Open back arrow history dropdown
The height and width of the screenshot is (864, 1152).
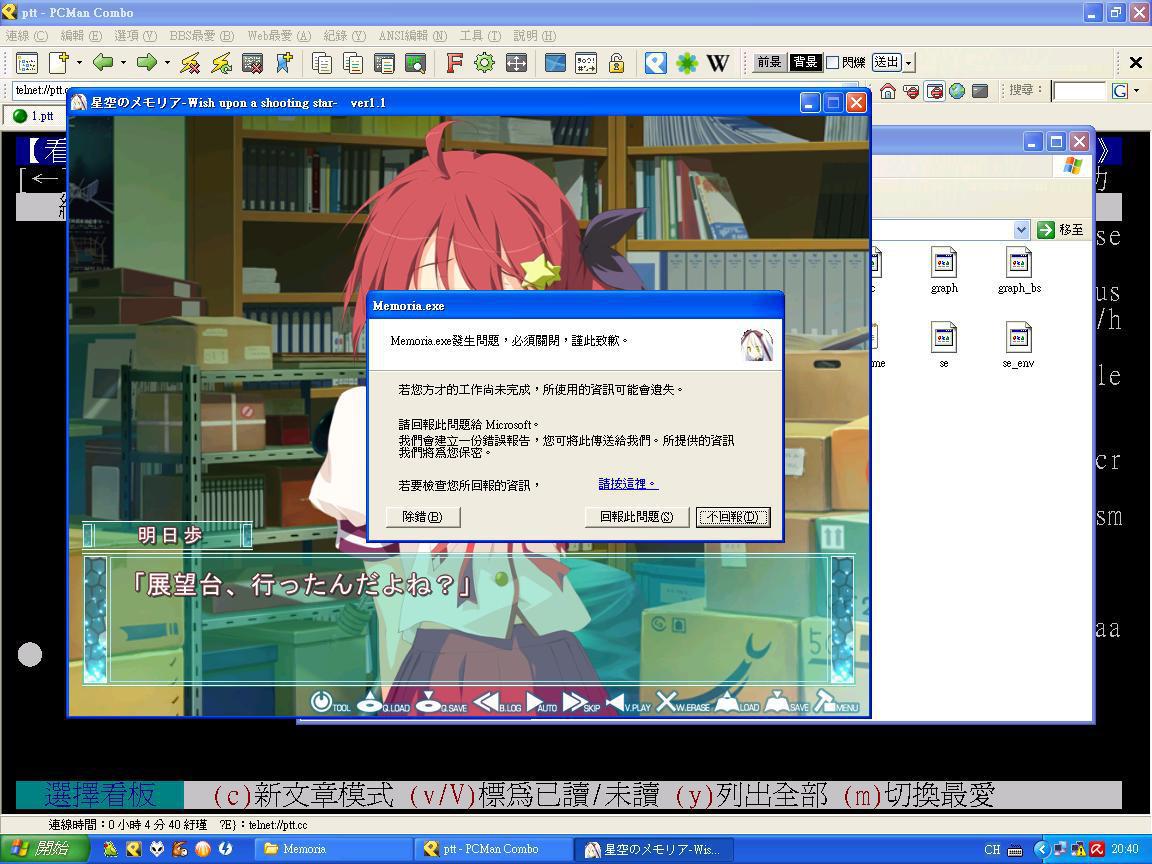pos(123,63)
